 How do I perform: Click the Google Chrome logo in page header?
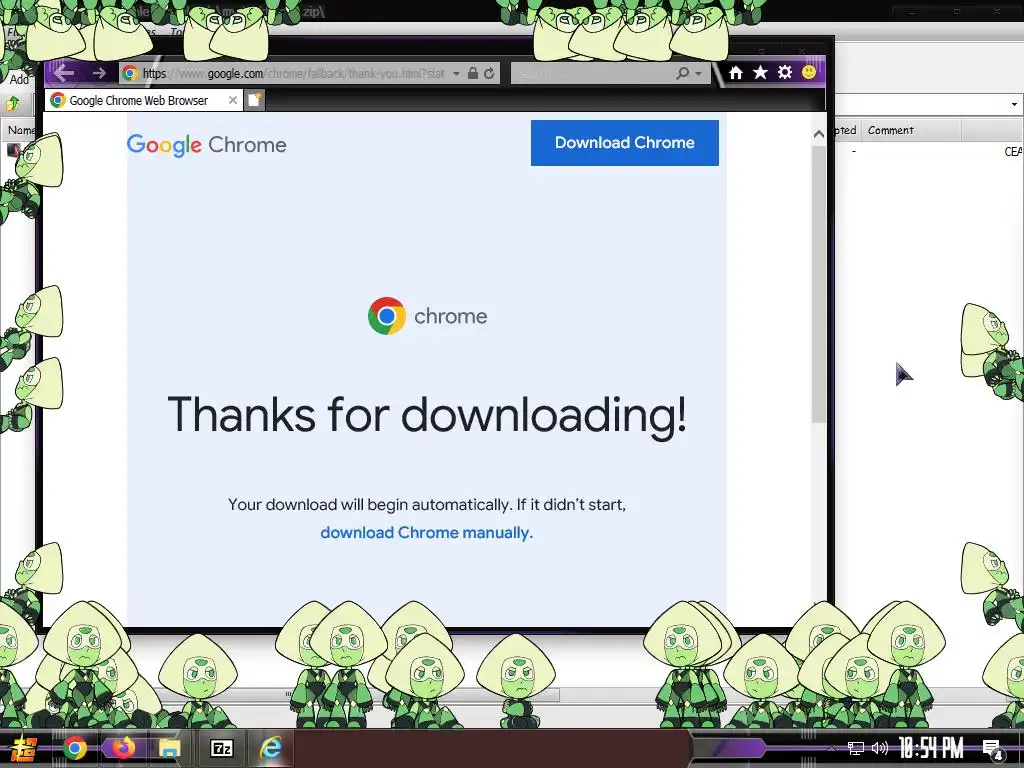[206, 145]
